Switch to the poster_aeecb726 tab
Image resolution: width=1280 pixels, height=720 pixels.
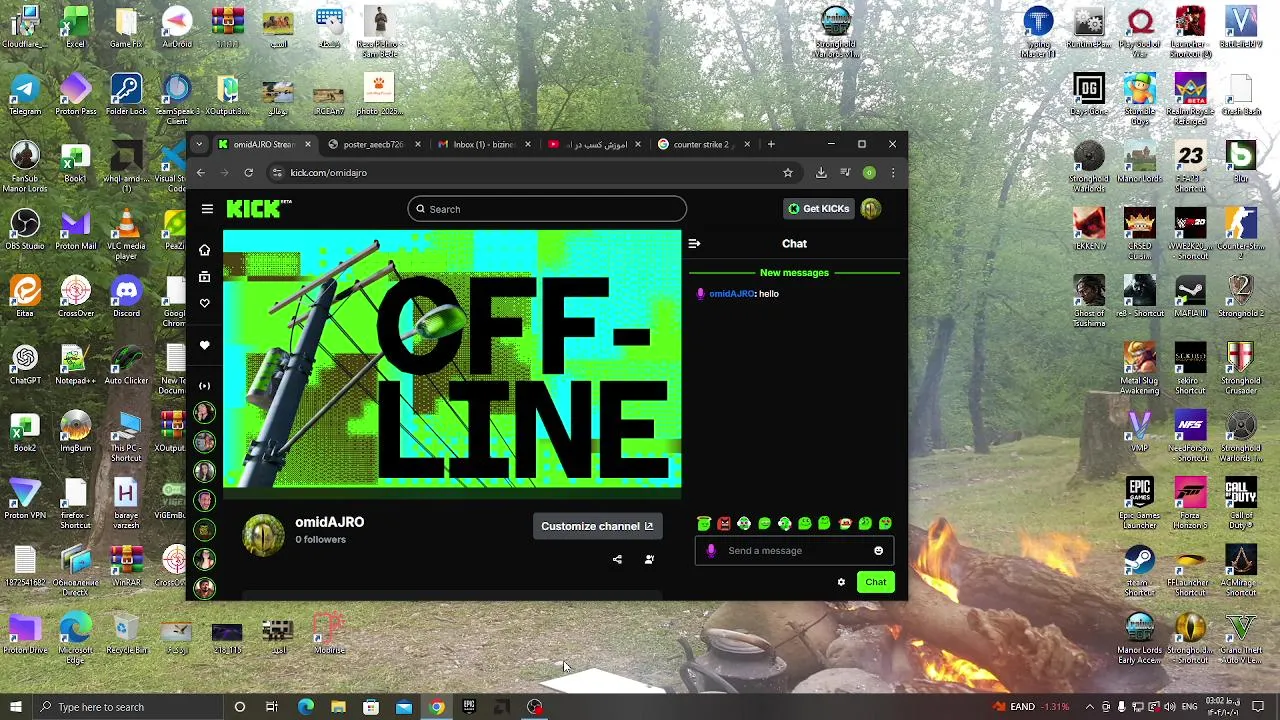click(x=373, y=144)
